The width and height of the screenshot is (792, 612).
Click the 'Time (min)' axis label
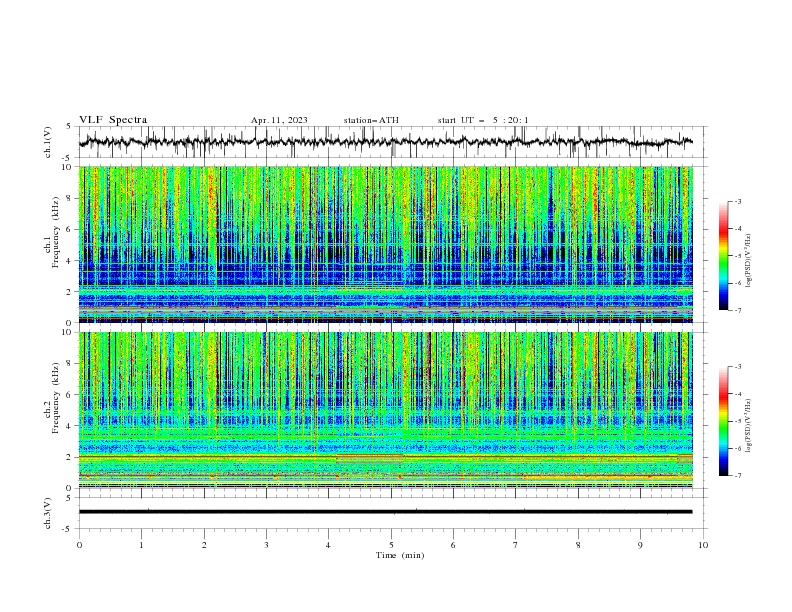tap(400, 555)
